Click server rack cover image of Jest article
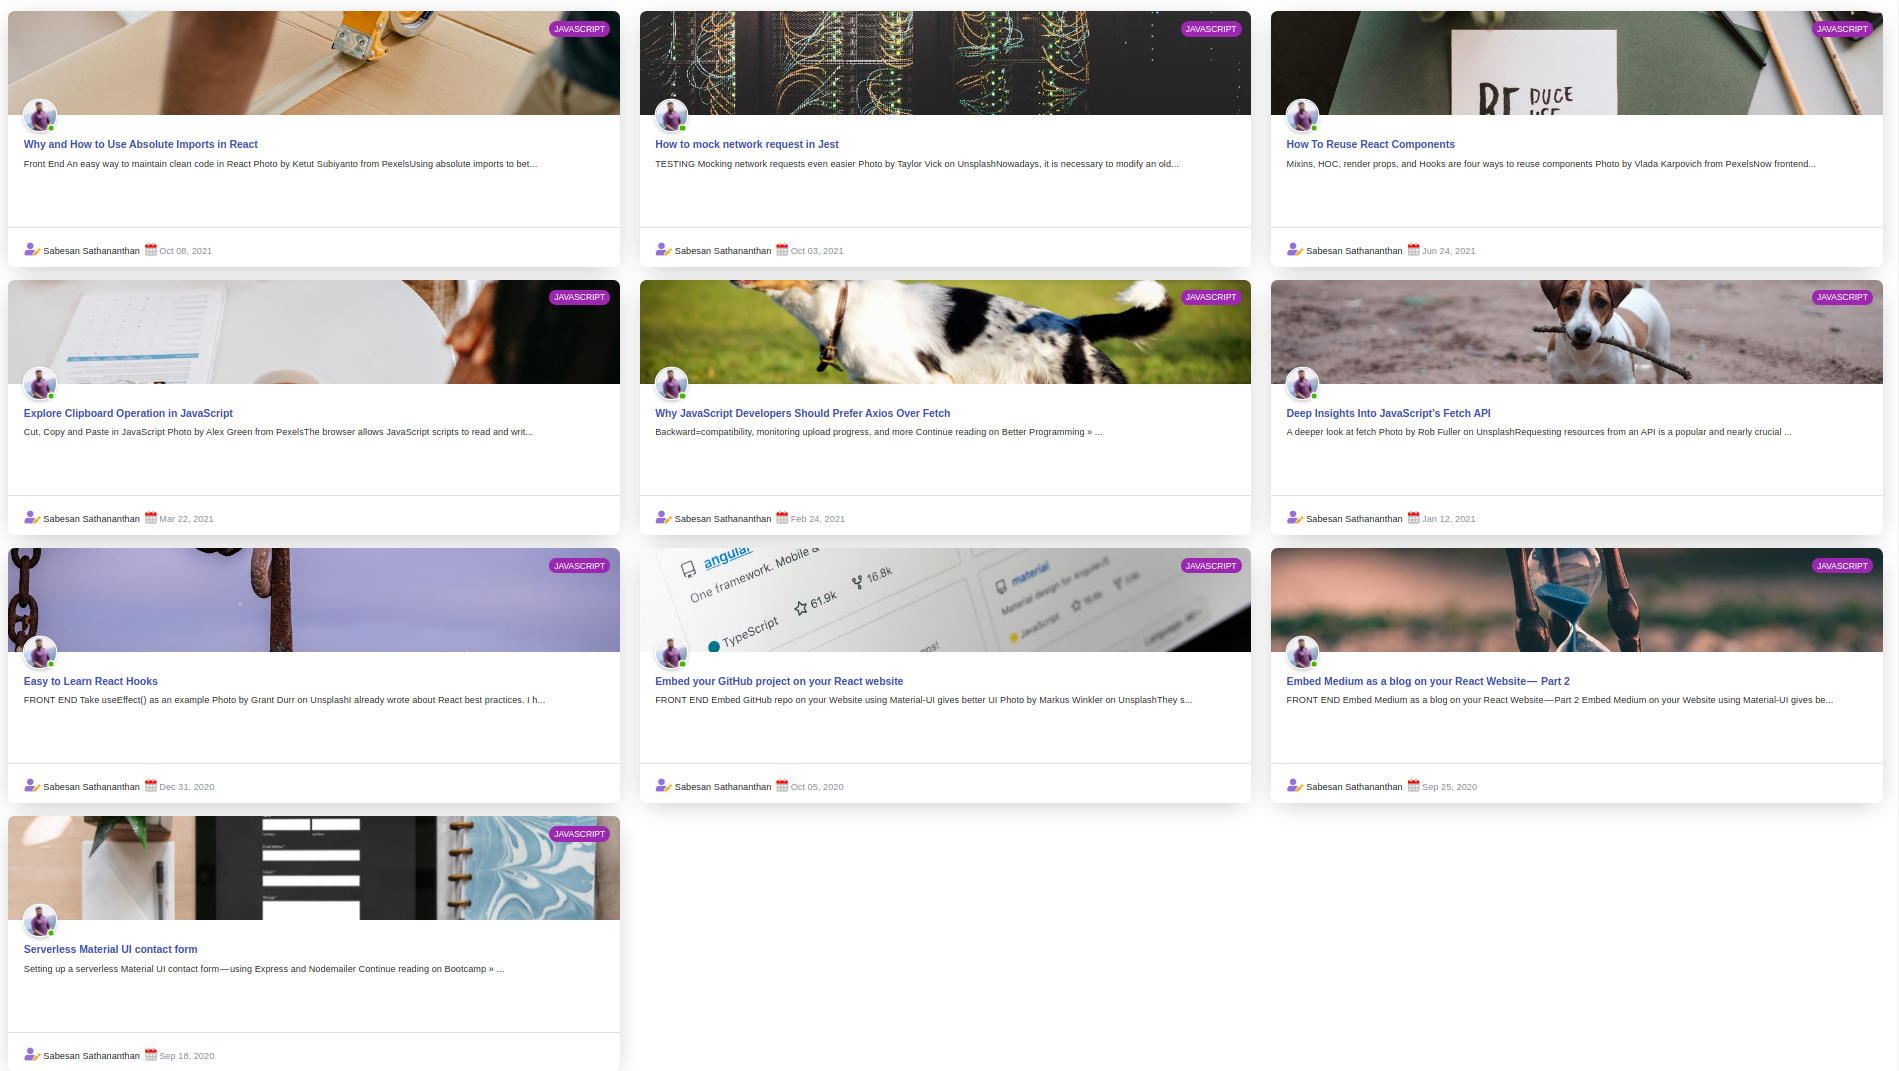The height and width of the screenshot is (1071, 1899). (945, 63)
